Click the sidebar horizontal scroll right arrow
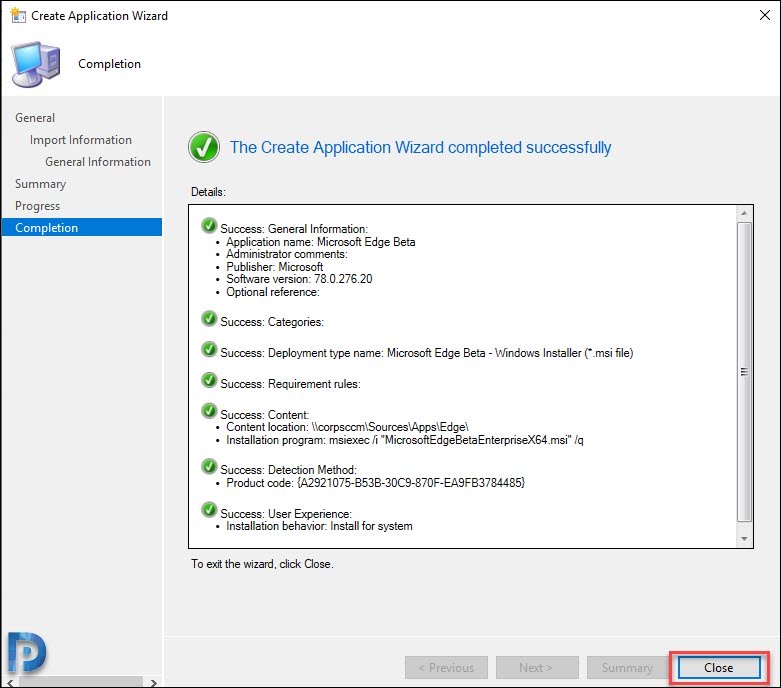The image size is (781, 688). (x=154, y=683)
